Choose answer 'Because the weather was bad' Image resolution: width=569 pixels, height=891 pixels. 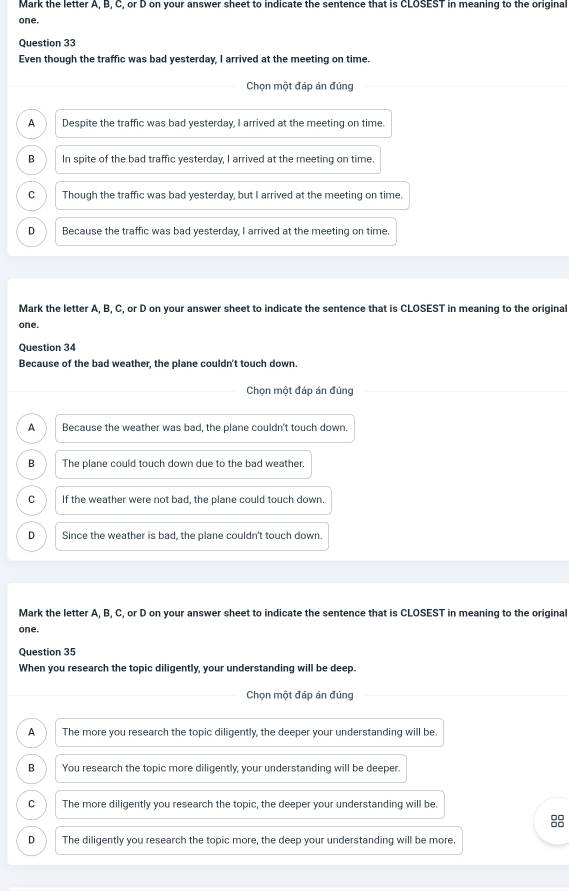pyautogui.click(x=205, y=428)
